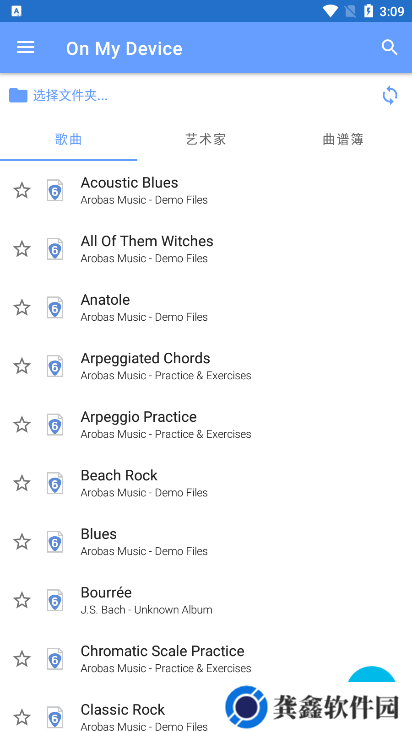The image size is (412, 732).
Task: Select the 歌曲 tab
Action: [x=69, y=139]
